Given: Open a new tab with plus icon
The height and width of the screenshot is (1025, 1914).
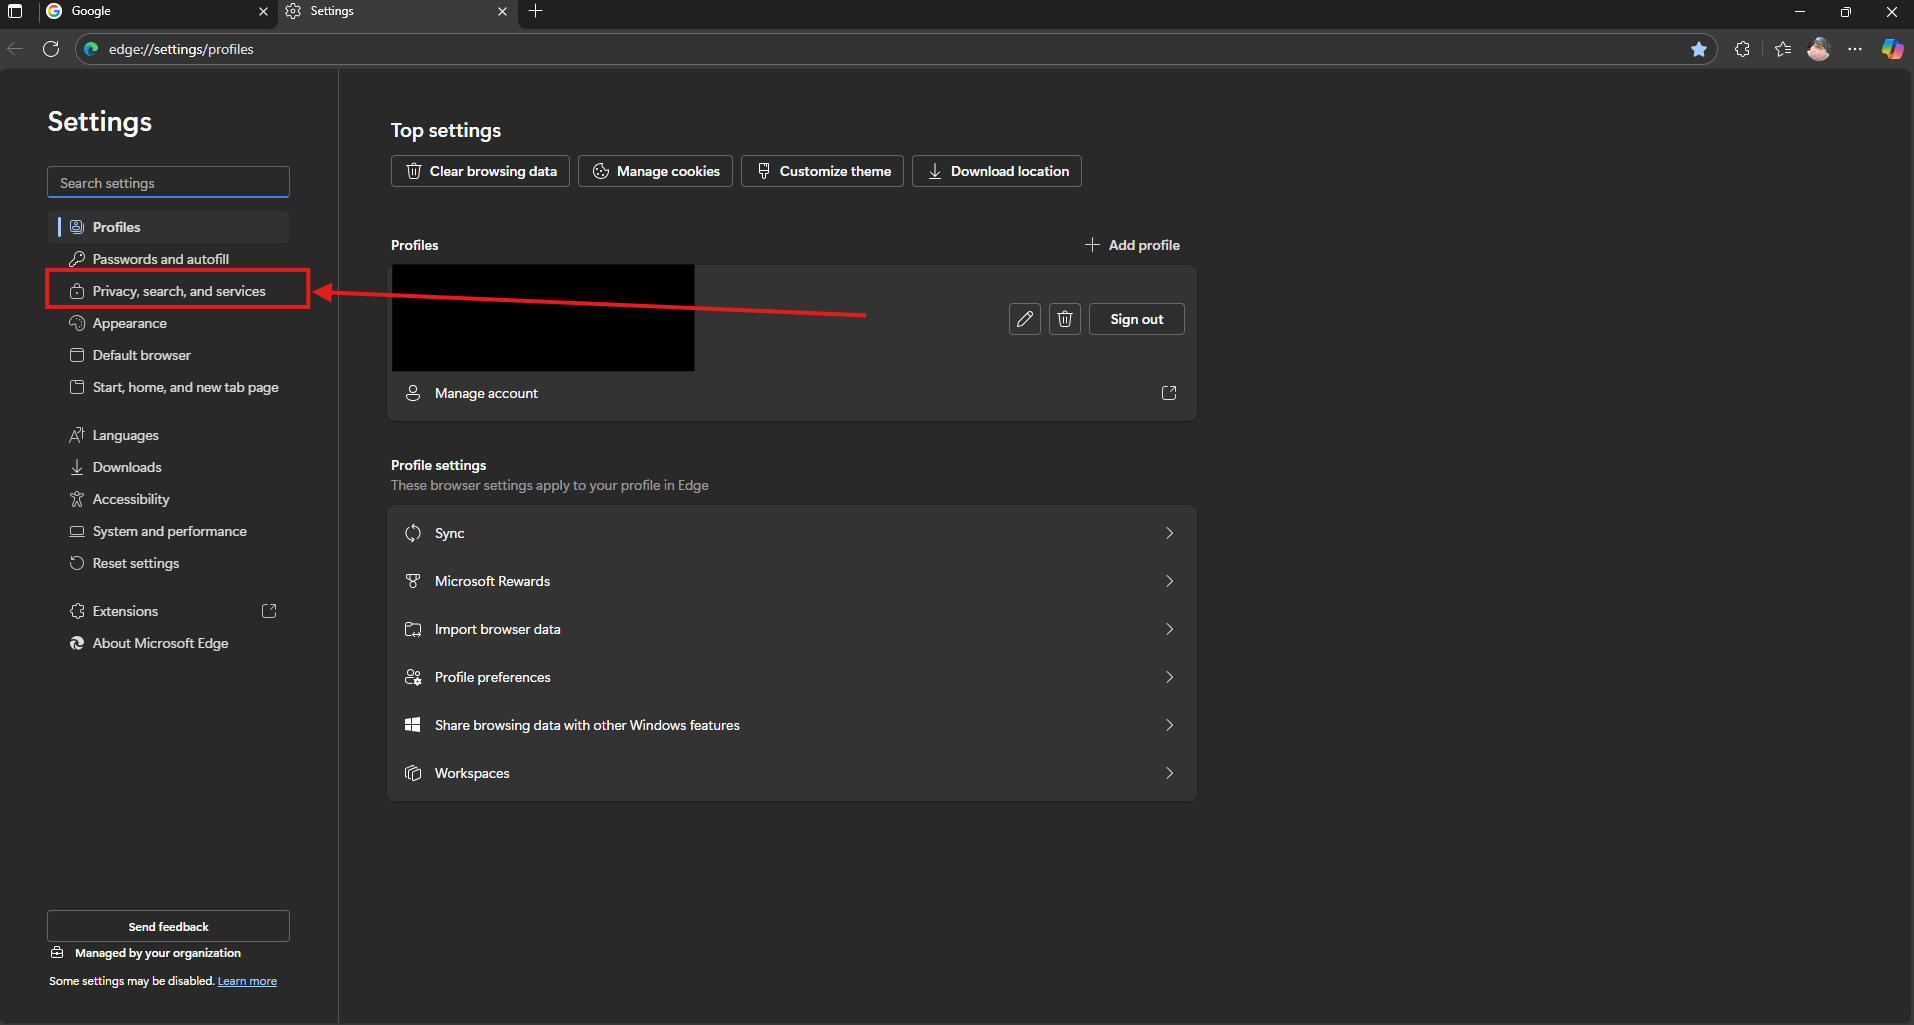Looking at the screenshot, I should (536, 11).
